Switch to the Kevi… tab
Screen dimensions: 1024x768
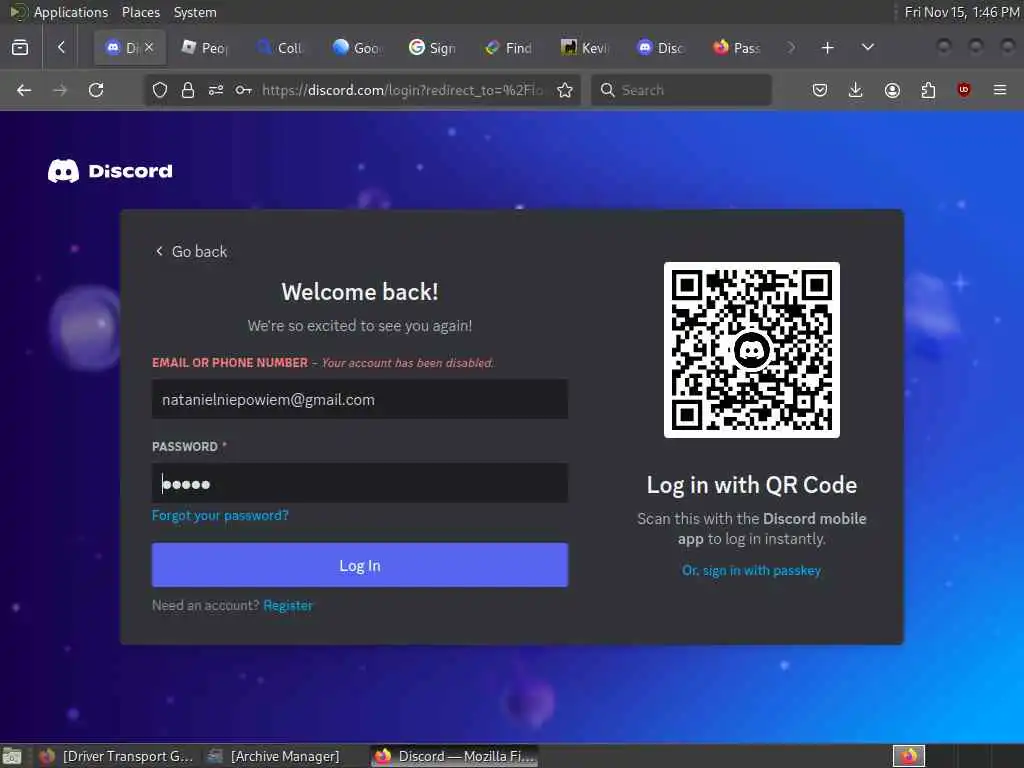pos(584,48)
